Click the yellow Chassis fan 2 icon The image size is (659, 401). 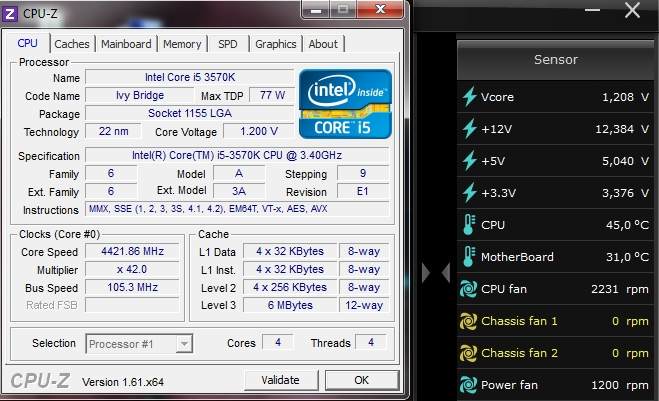[x=470, y=353]
